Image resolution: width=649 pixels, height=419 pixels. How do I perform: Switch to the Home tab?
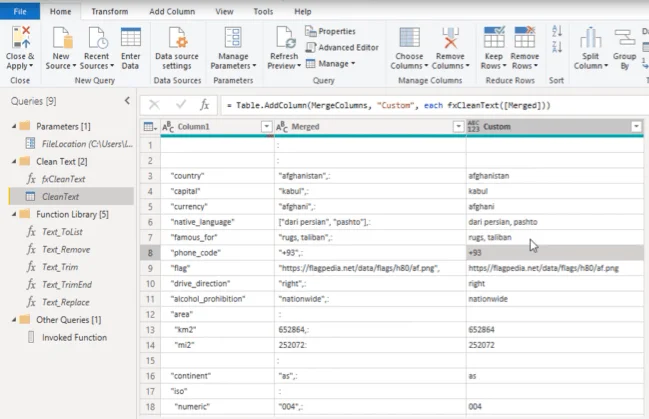tap(60, 11)
